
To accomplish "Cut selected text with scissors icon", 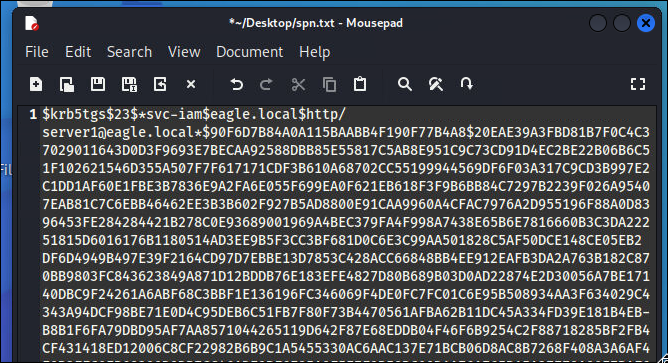I will click(298, 84).
